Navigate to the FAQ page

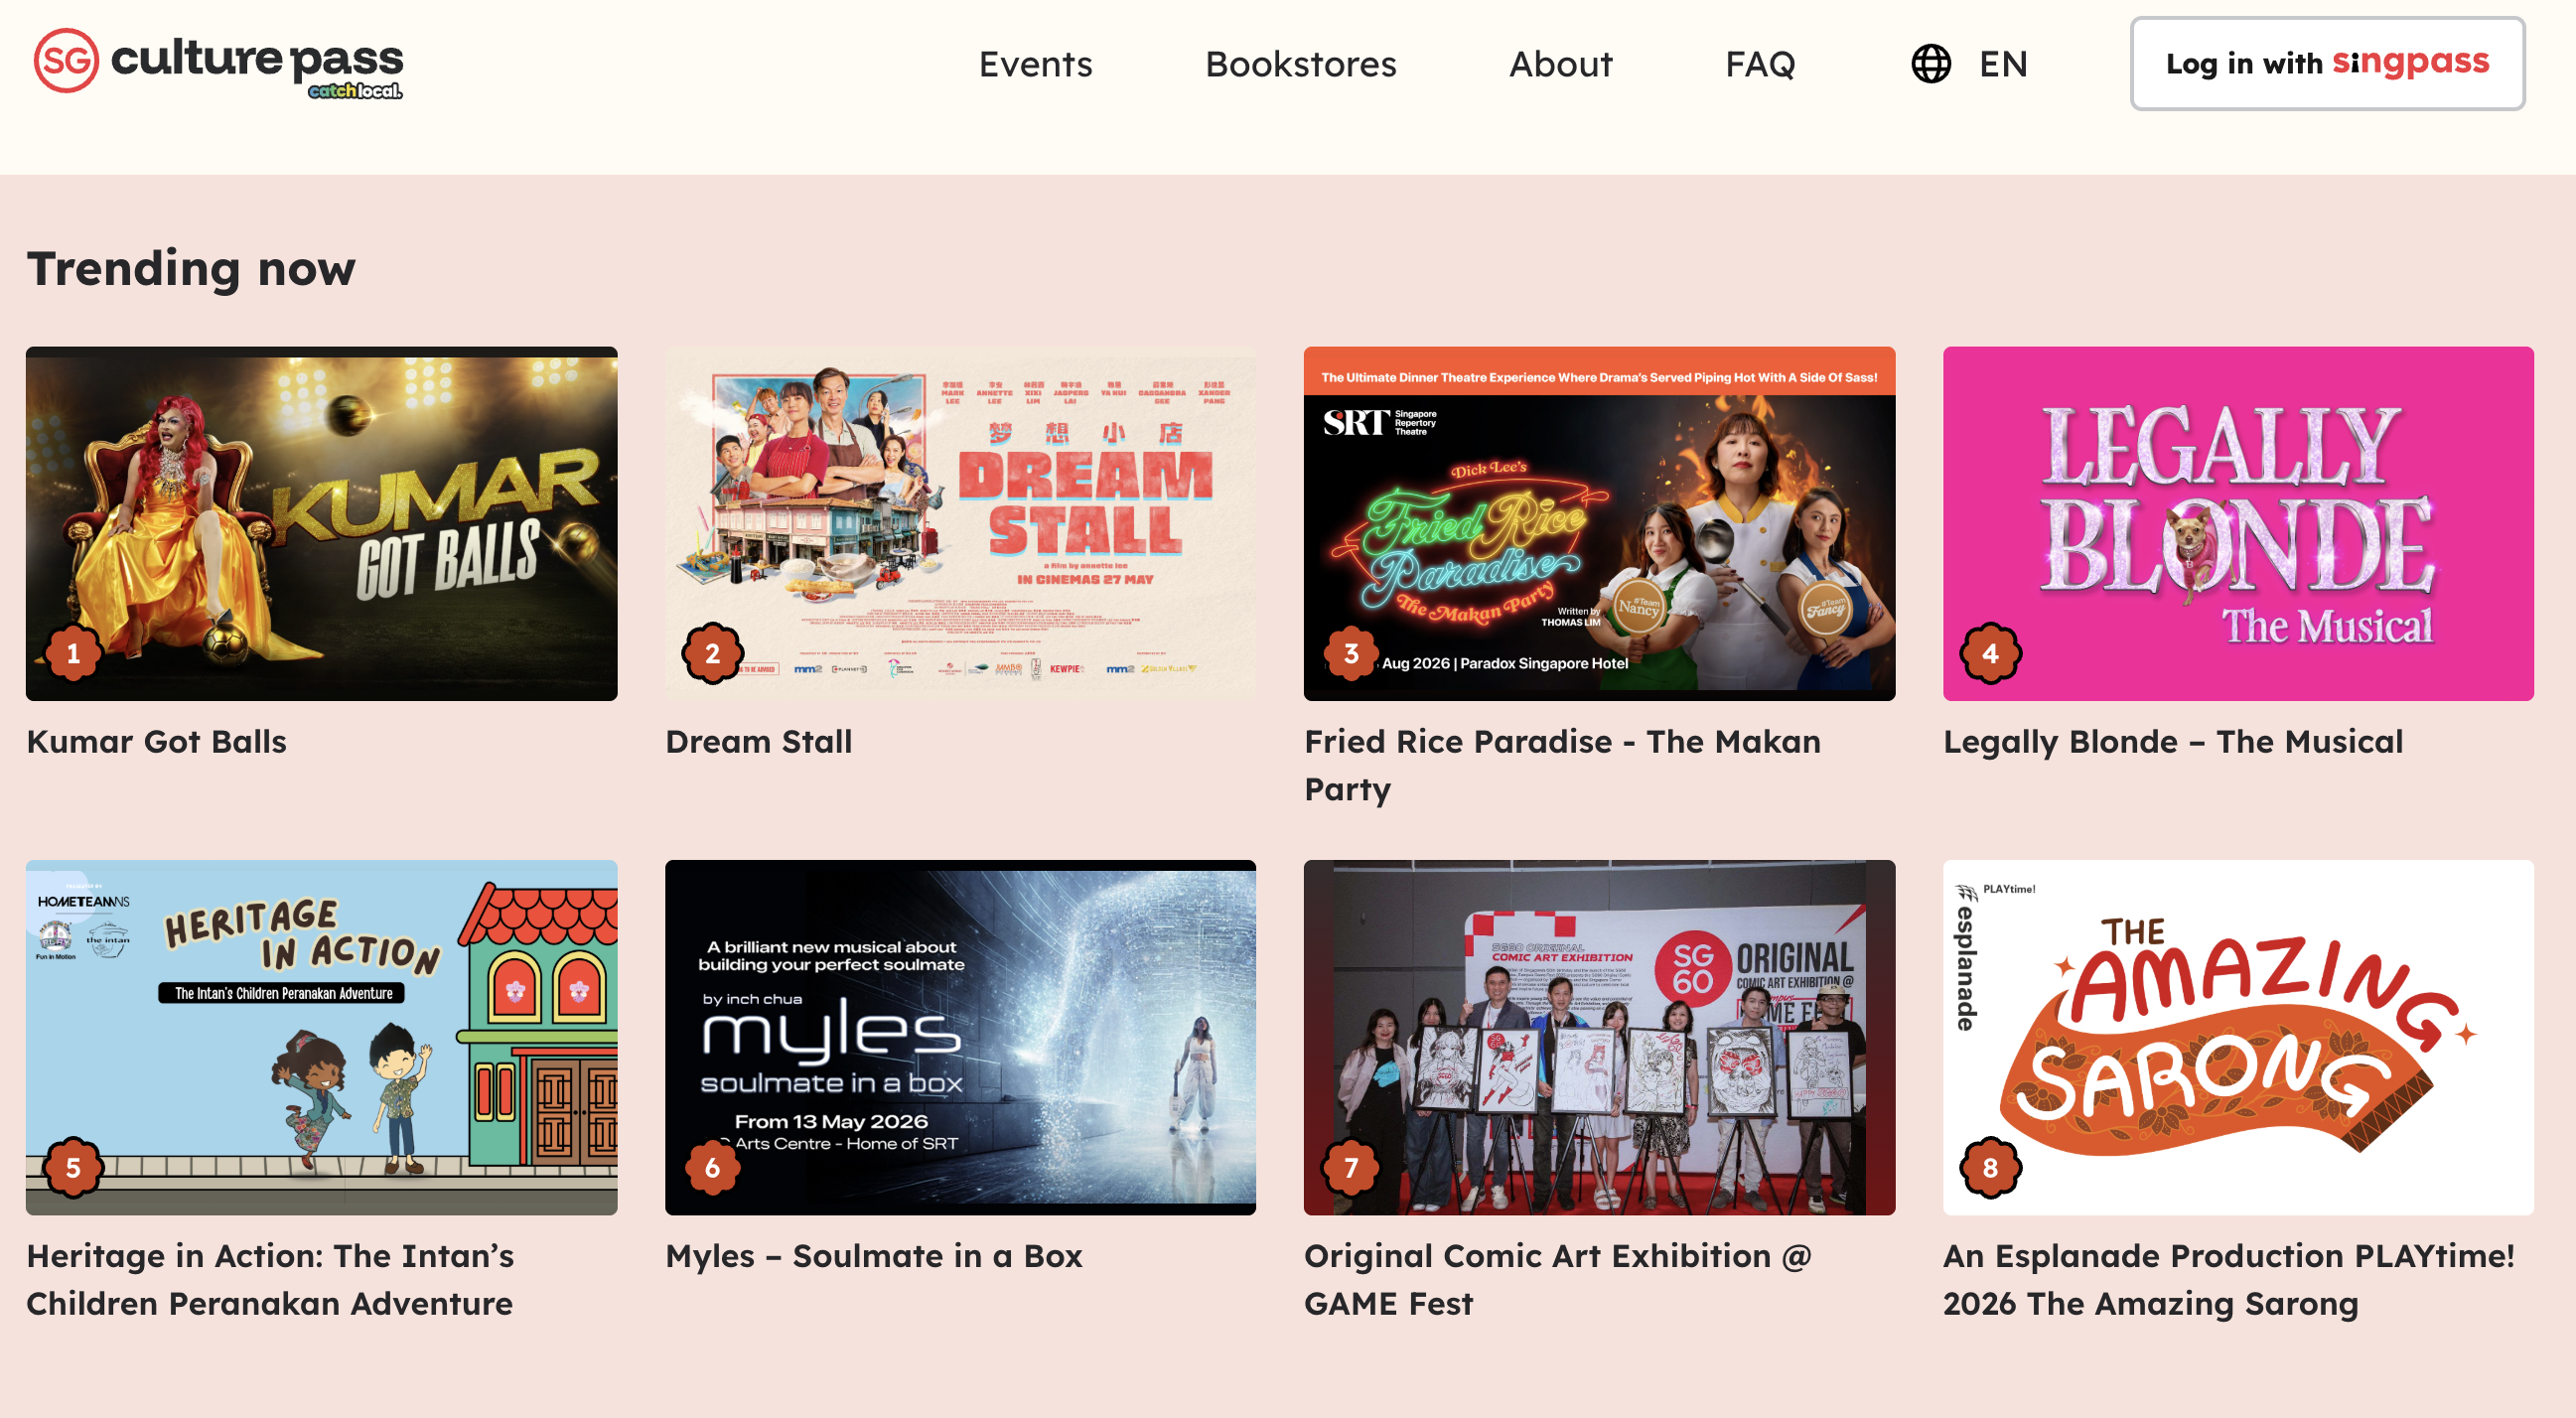(x=1760, y=64)
